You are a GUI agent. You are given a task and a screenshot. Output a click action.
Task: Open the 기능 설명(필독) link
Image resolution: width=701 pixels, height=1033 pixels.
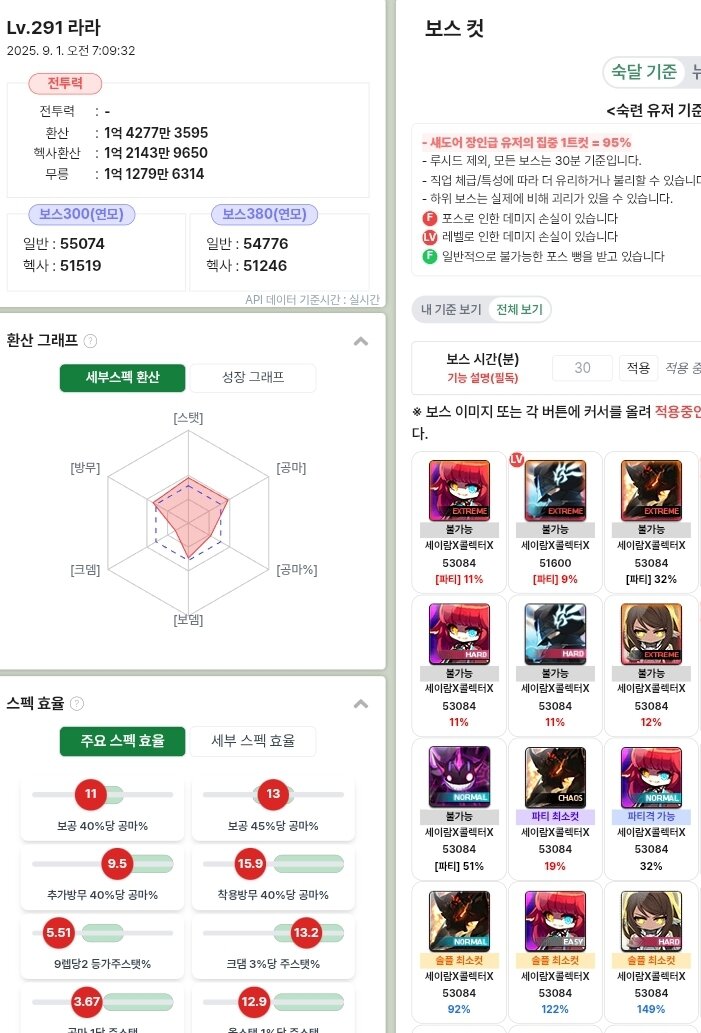coord(483,378)
